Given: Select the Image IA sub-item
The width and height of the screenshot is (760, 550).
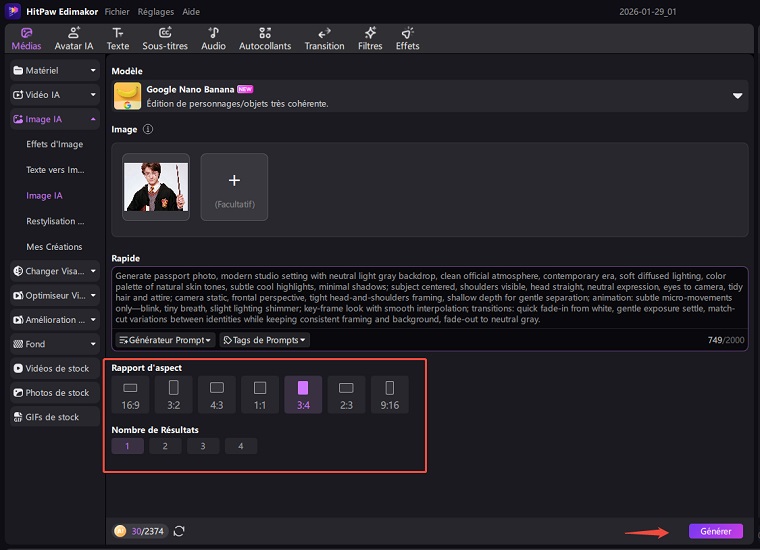Looking at the screenshot, I should point(44,195).
